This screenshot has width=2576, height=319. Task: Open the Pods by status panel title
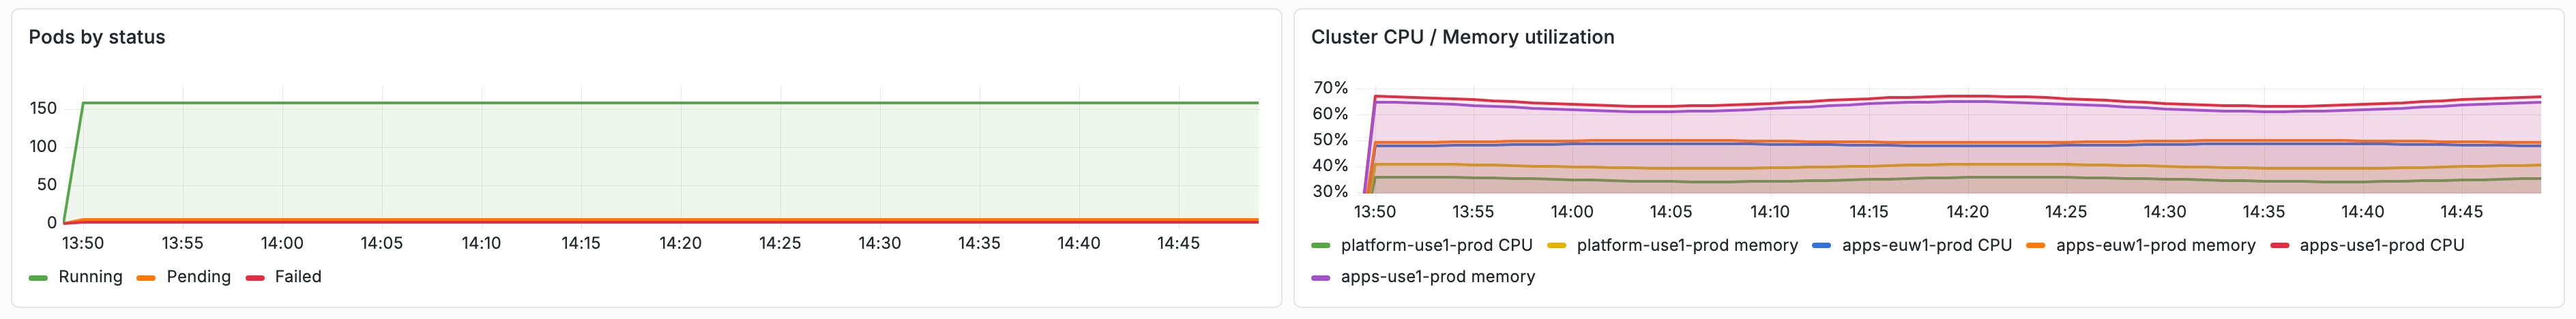coord(97,37)
